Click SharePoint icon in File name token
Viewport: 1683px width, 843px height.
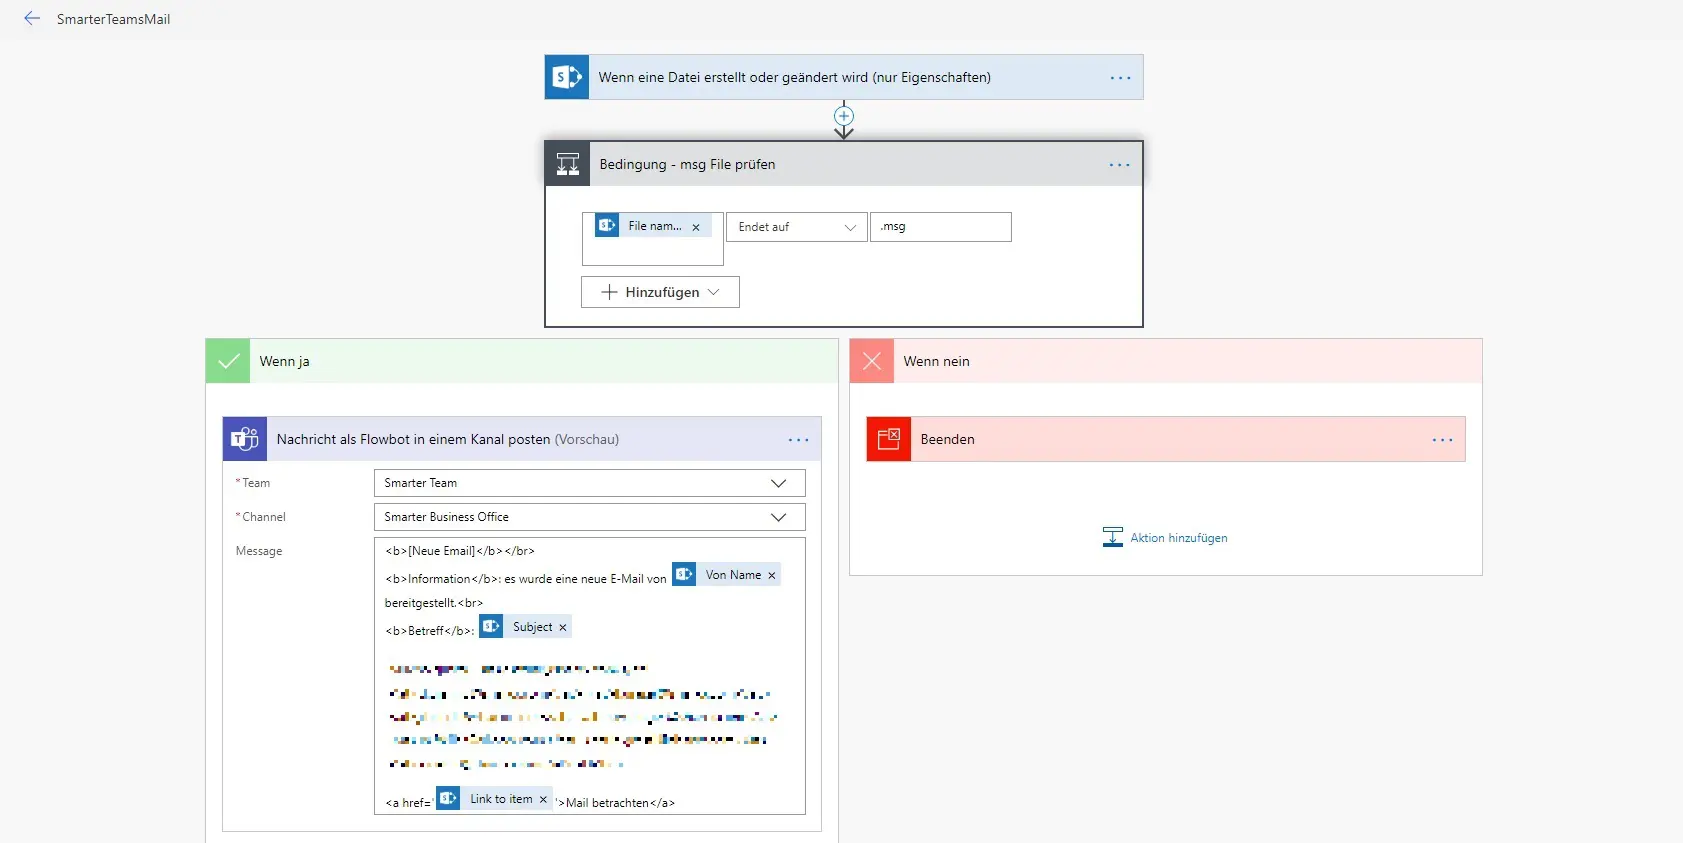click(607, 225)
